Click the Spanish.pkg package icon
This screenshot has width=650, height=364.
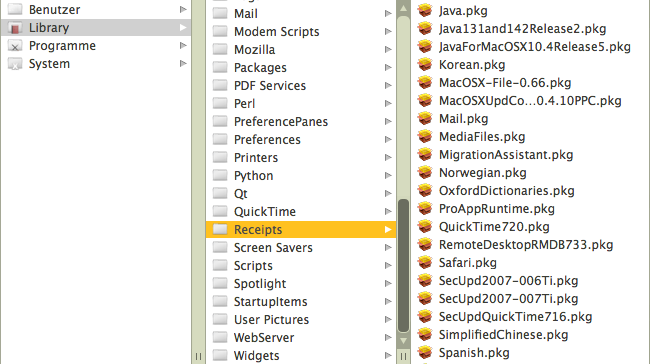[x=425, y=353]
